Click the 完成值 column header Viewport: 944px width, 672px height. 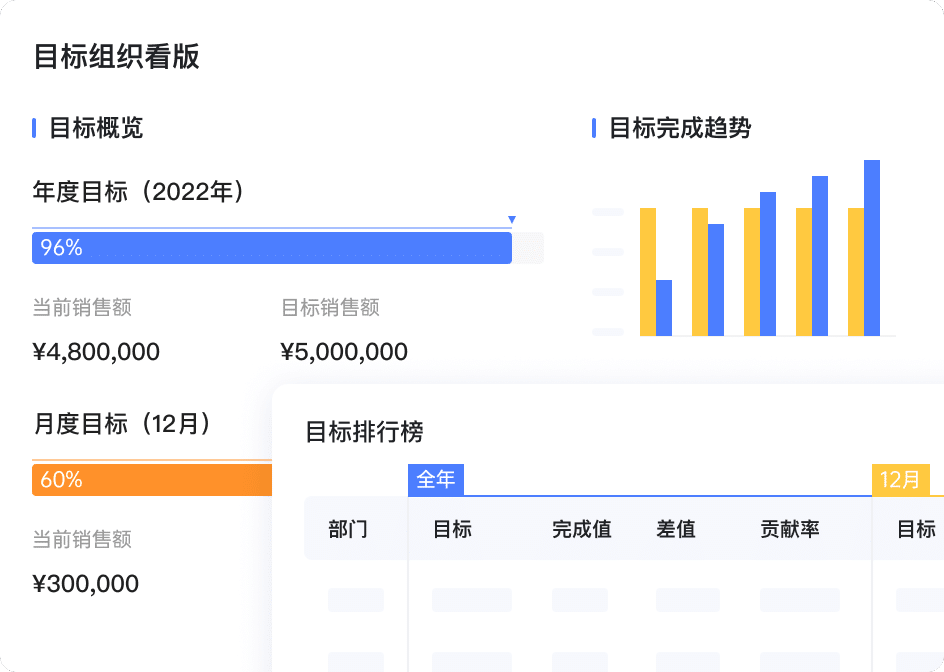(x=582, y=529)
